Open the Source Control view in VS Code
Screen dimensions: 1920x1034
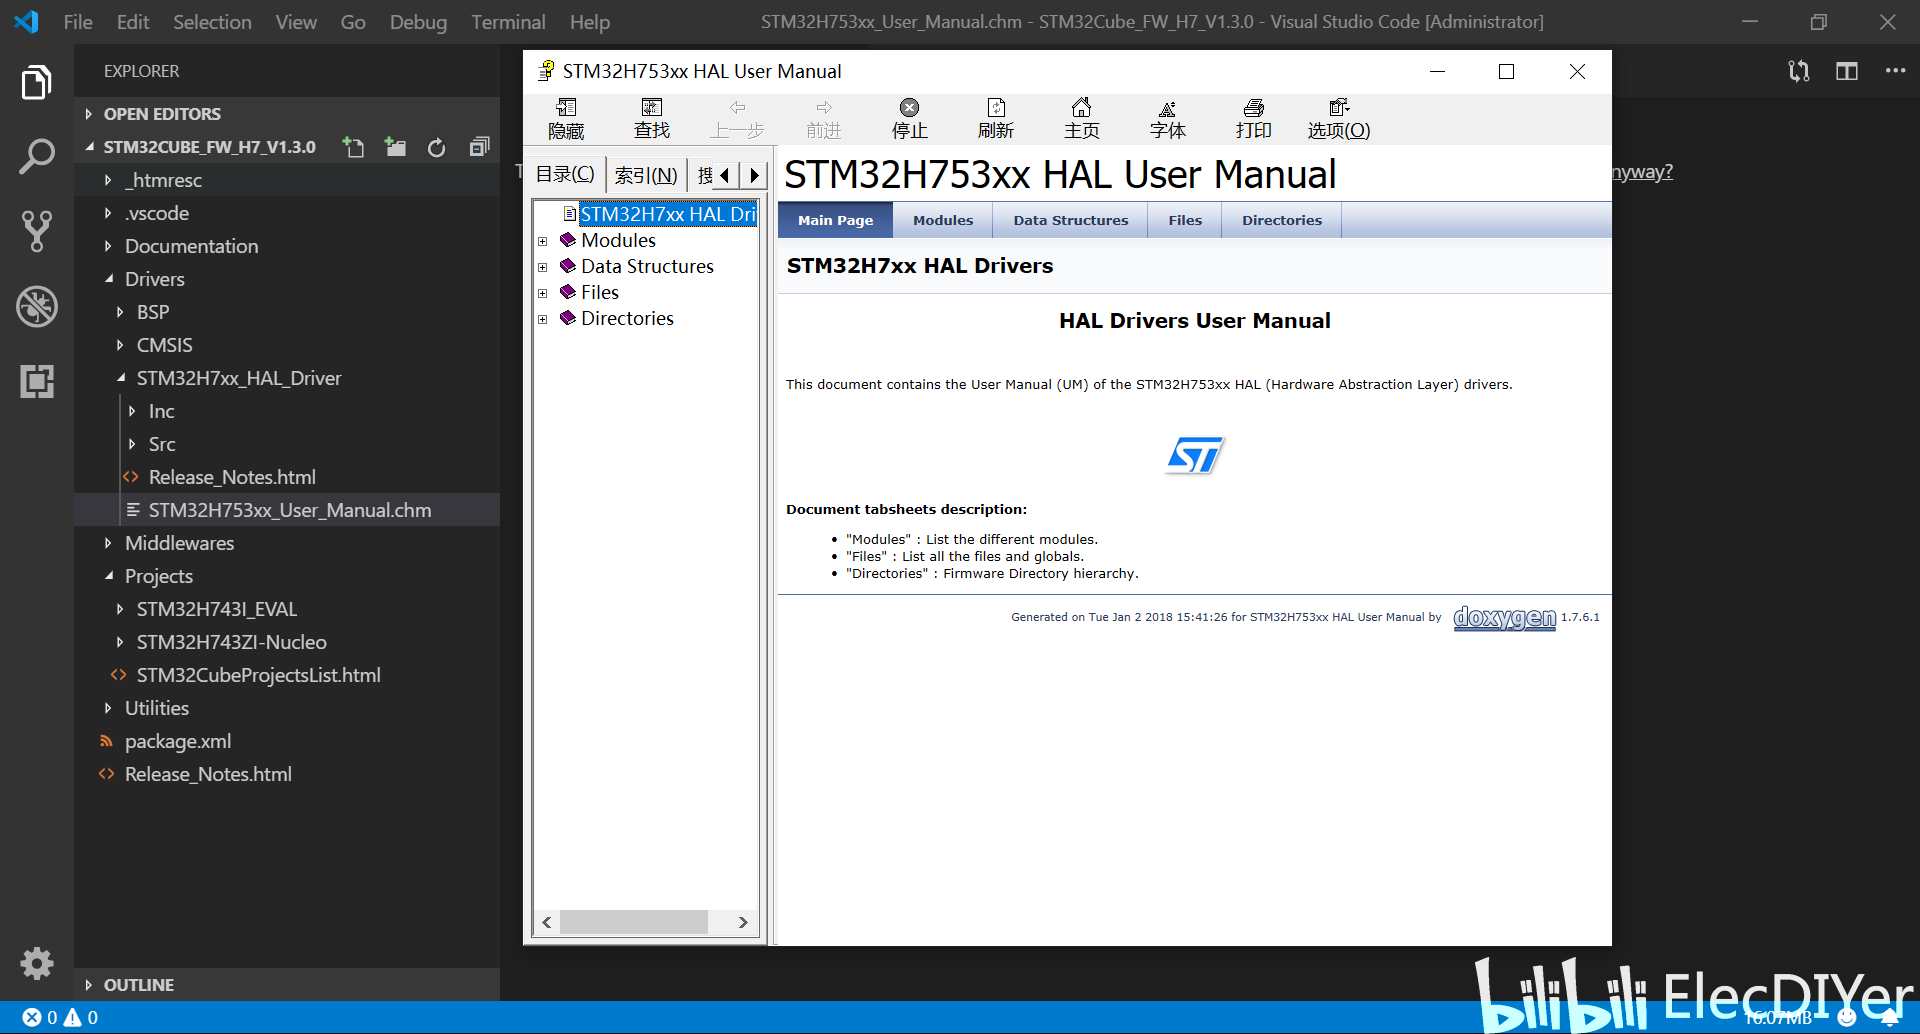(x=37, y=231)
